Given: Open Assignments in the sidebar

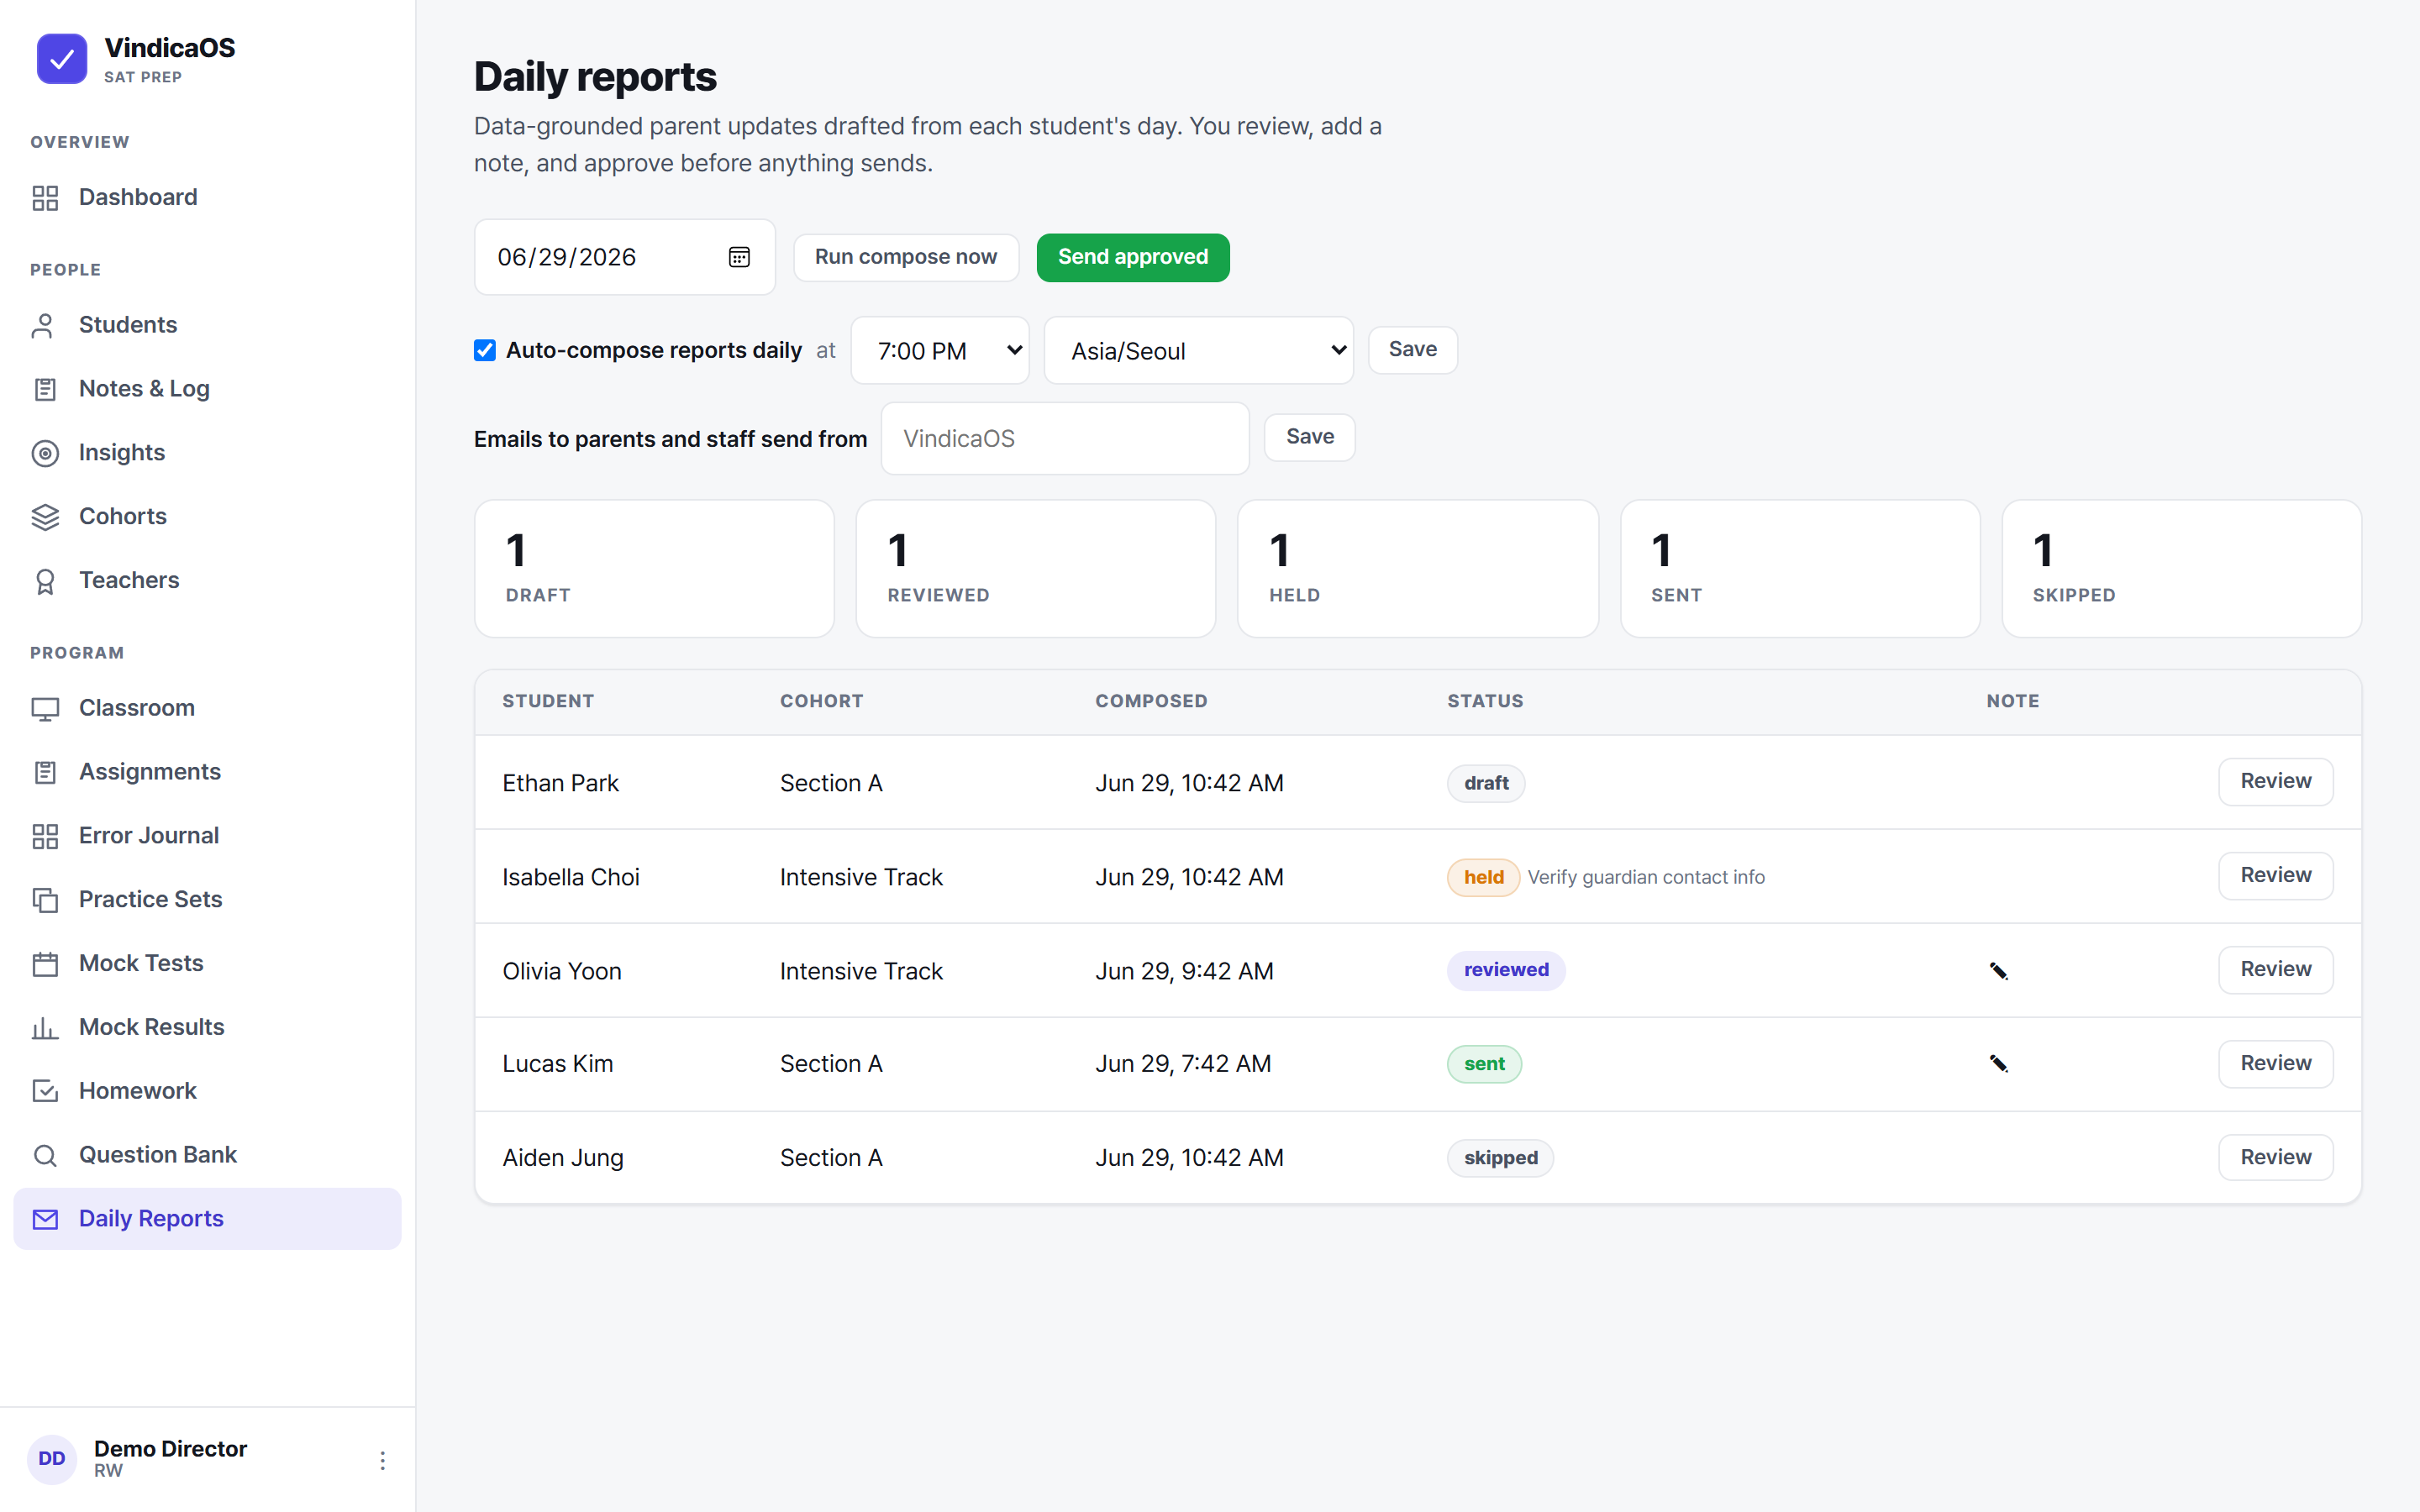Looking at the screenshot, I should 207,772.
